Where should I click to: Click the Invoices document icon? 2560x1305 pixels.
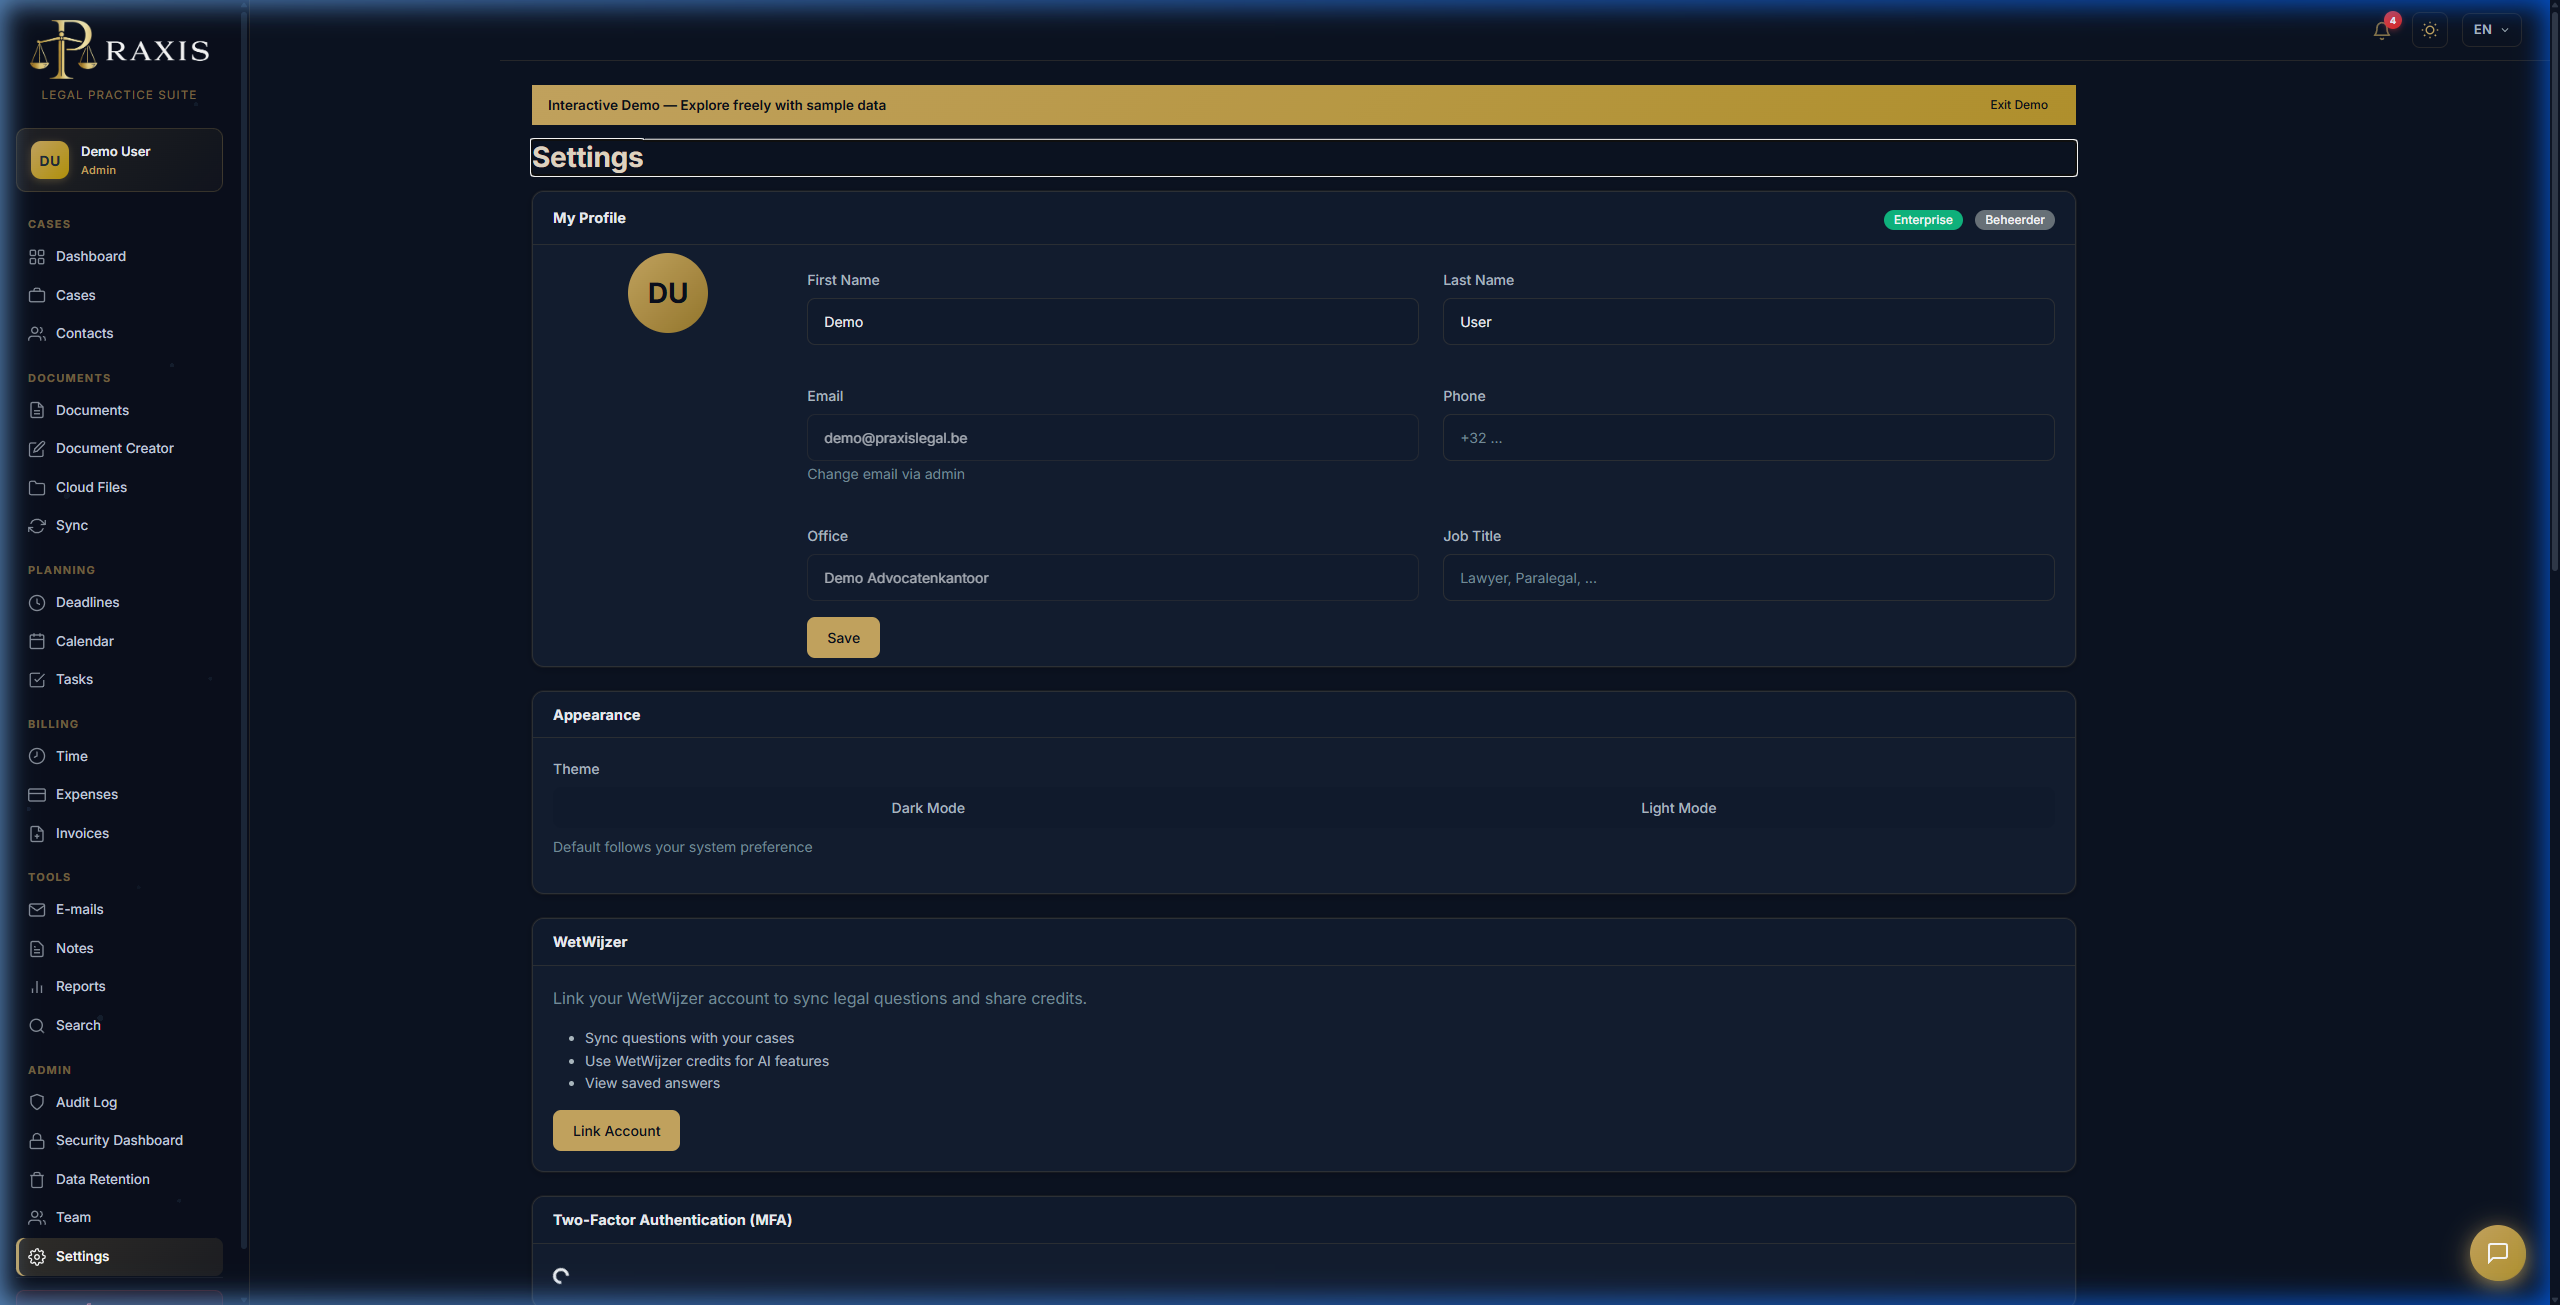37,834
